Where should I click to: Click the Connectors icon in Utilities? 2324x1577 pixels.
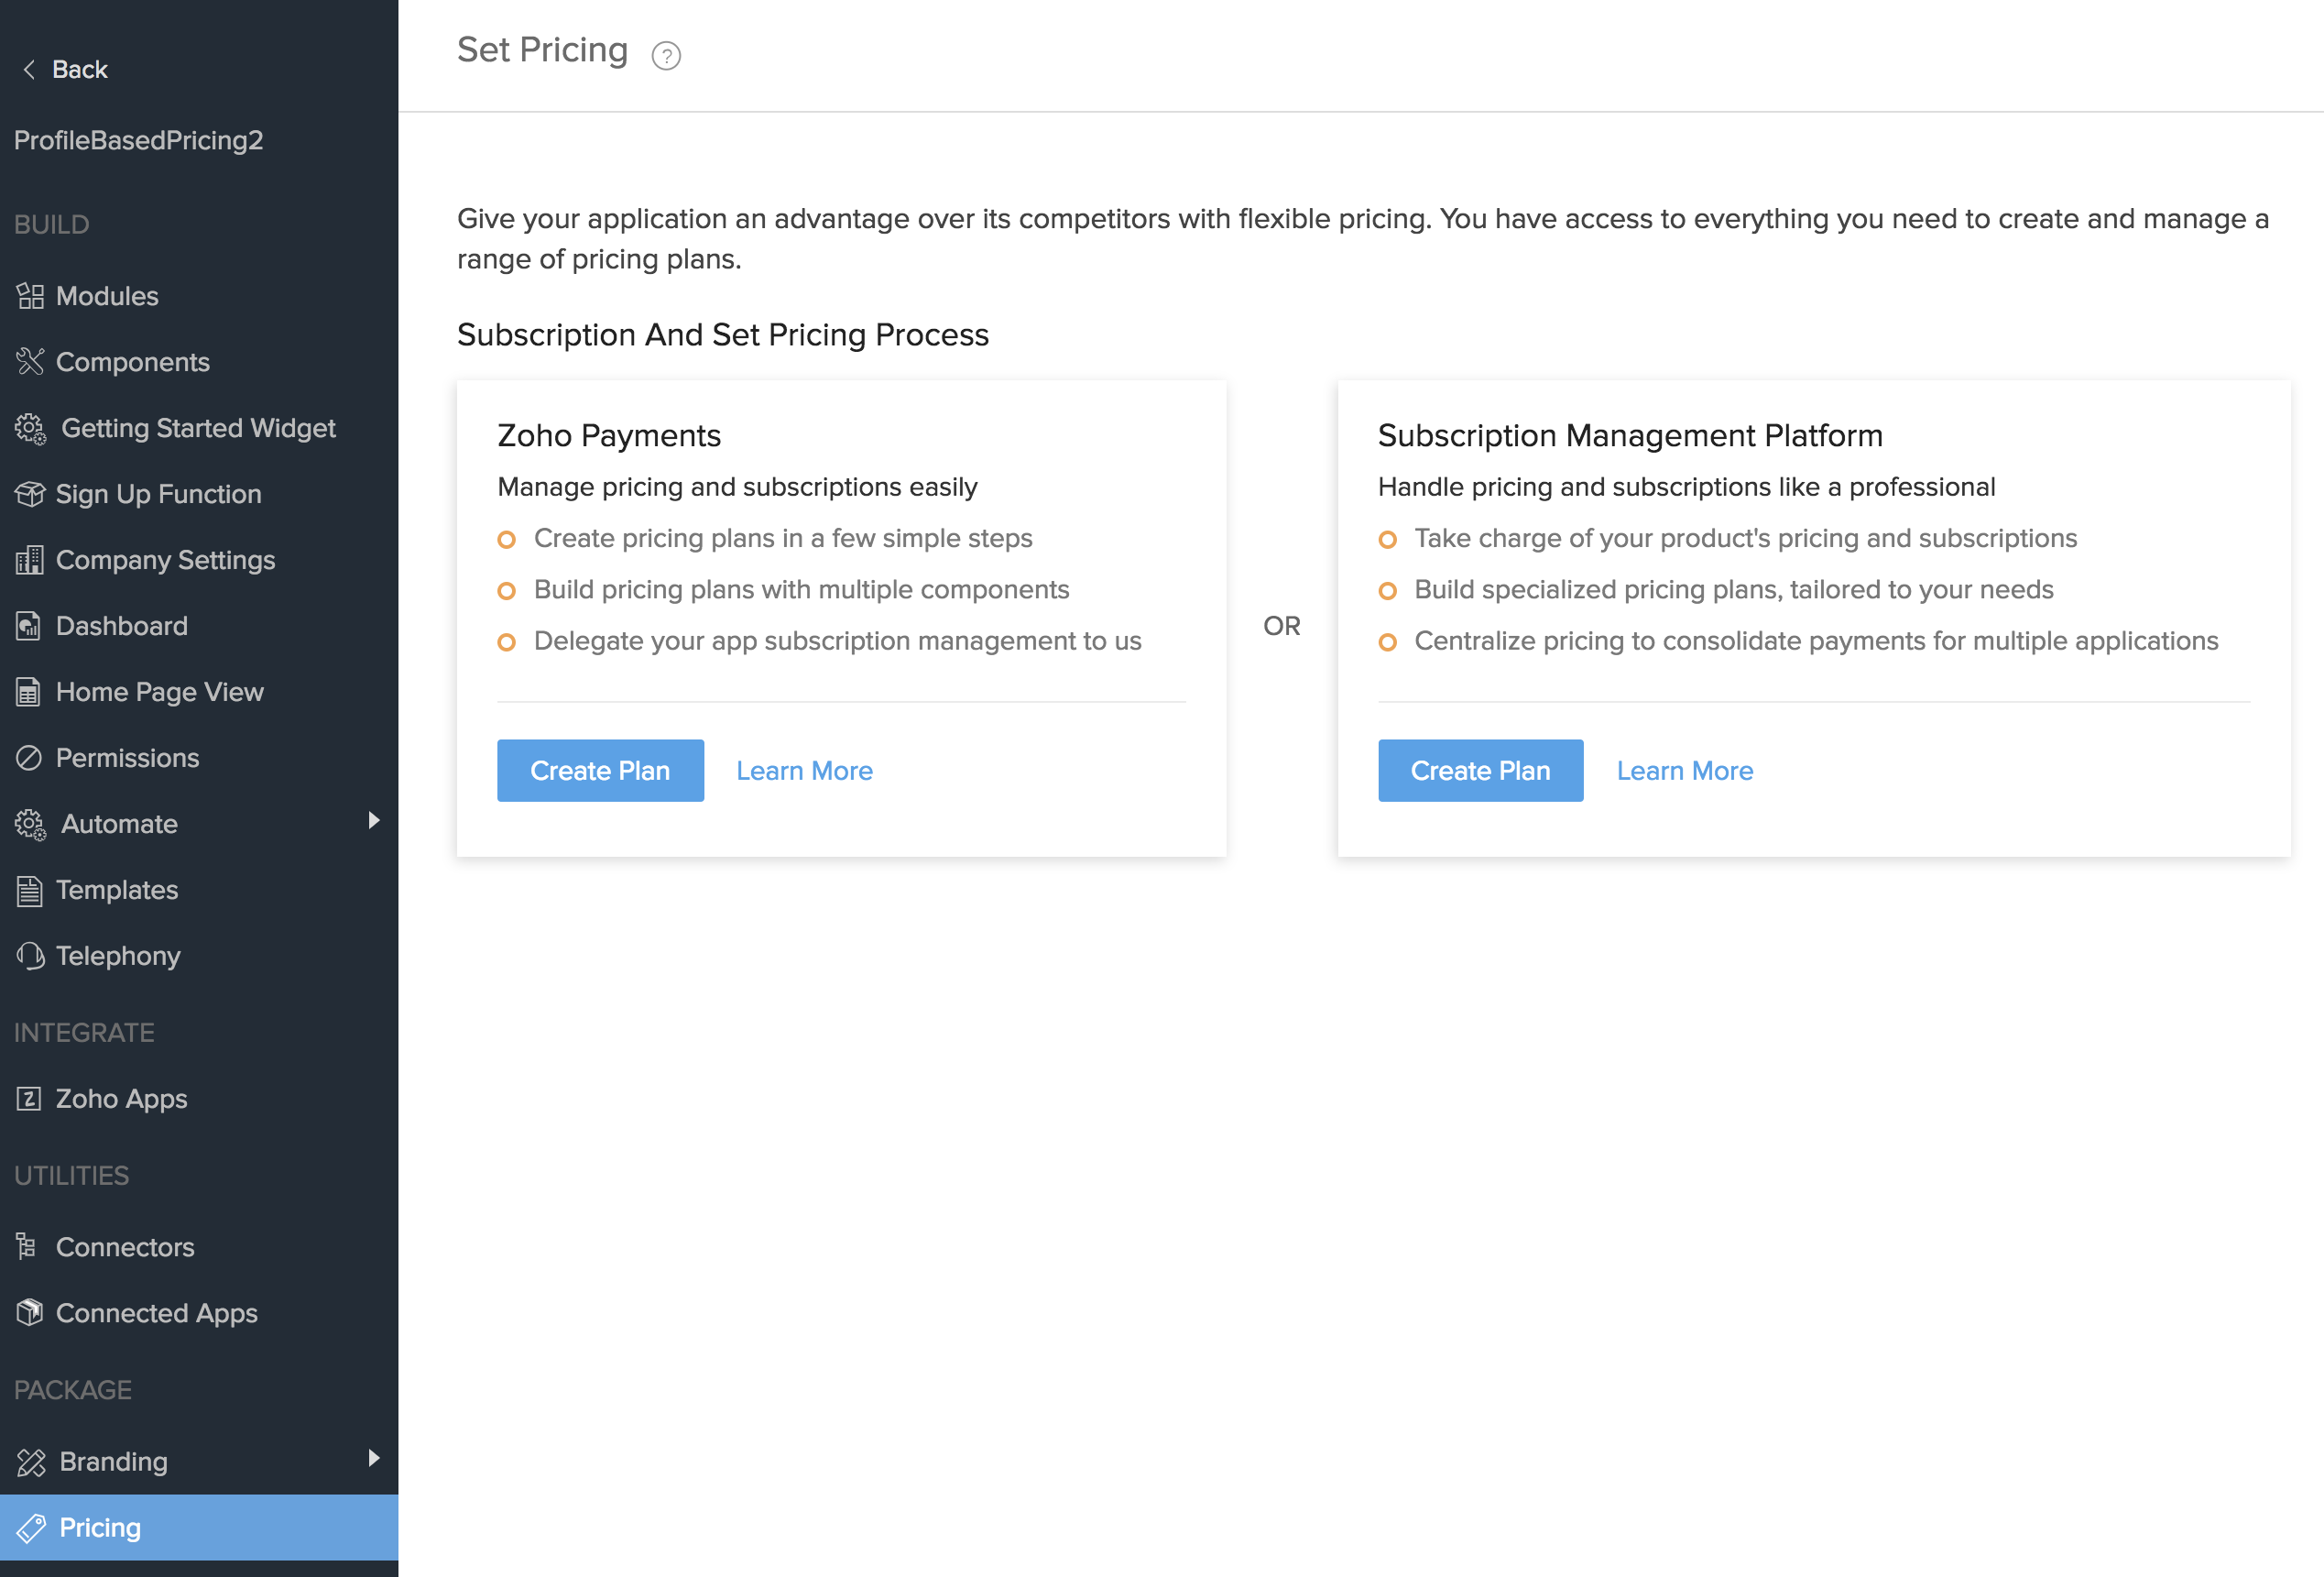(27, 1246)
